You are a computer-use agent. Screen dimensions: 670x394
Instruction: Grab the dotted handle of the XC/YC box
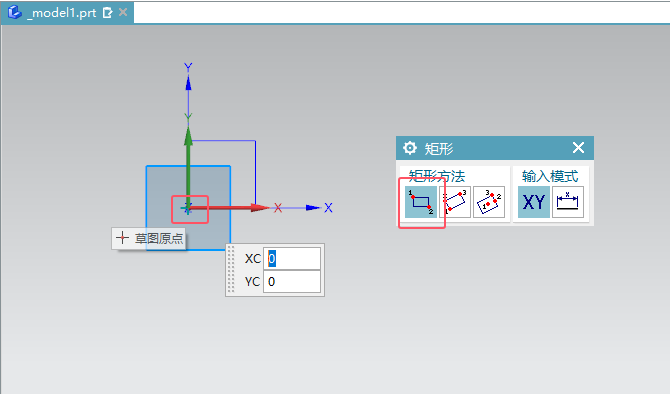point(231,270)
